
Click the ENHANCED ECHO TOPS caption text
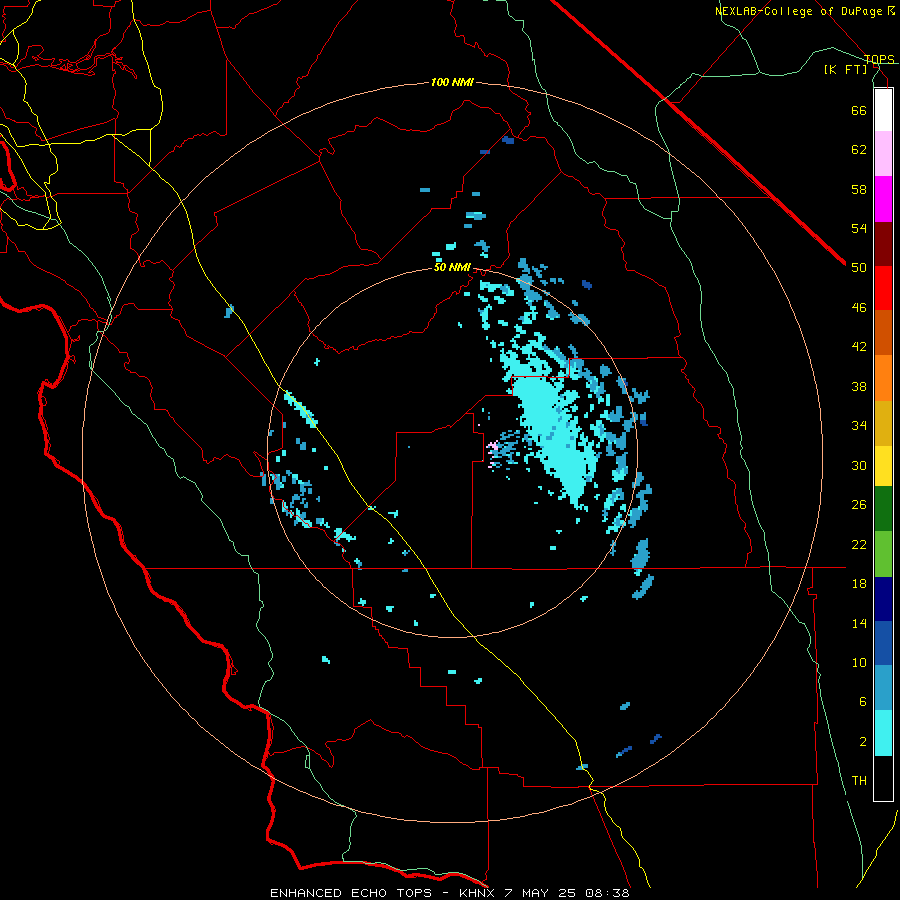pyautogui.click(x=351, y=893)
